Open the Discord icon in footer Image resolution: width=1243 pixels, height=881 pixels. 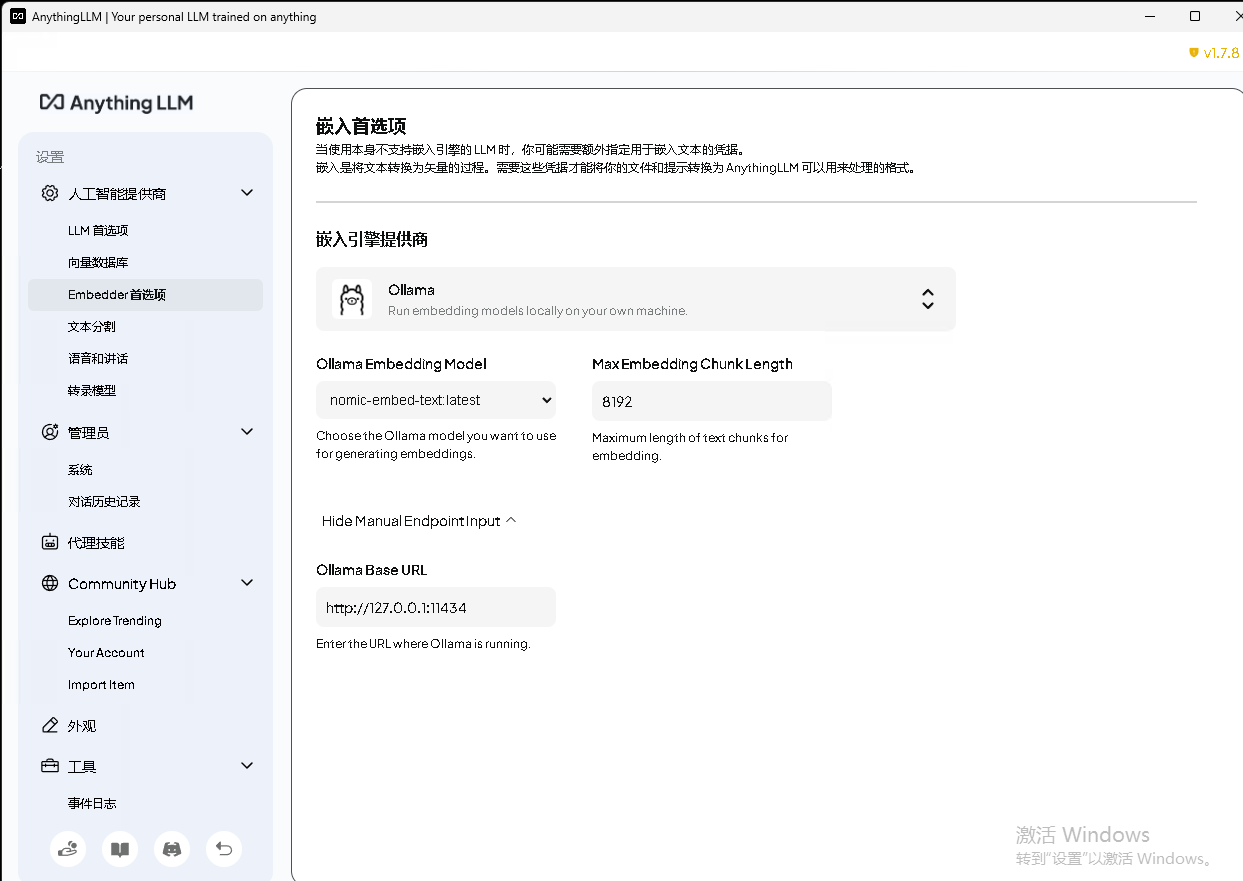click(x=172, y=849)
